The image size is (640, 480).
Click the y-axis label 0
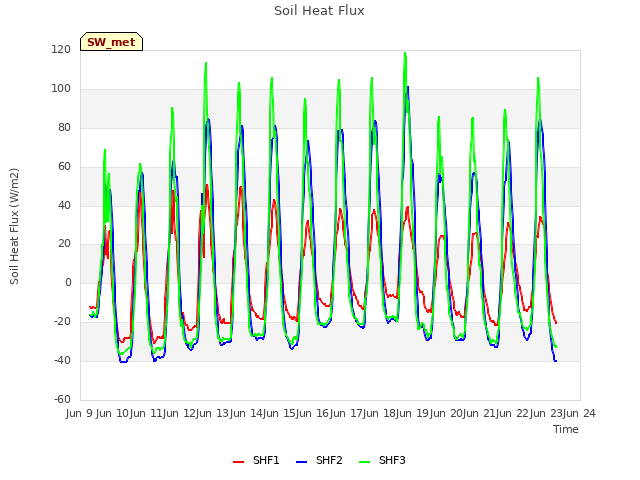68,282
